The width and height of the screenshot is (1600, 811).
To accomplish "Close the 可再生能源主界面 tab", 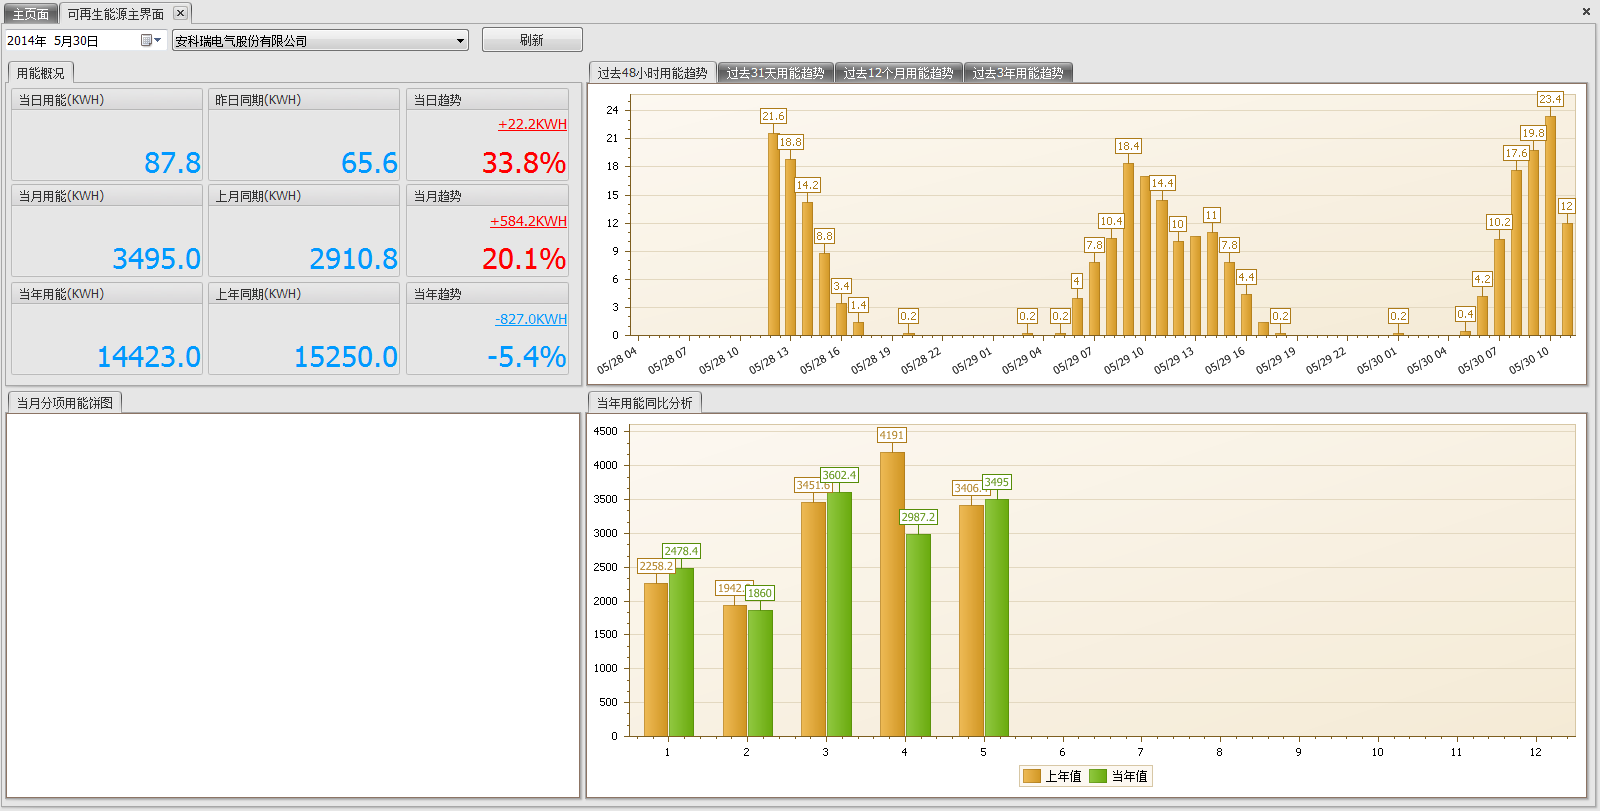I will (180, 13).
